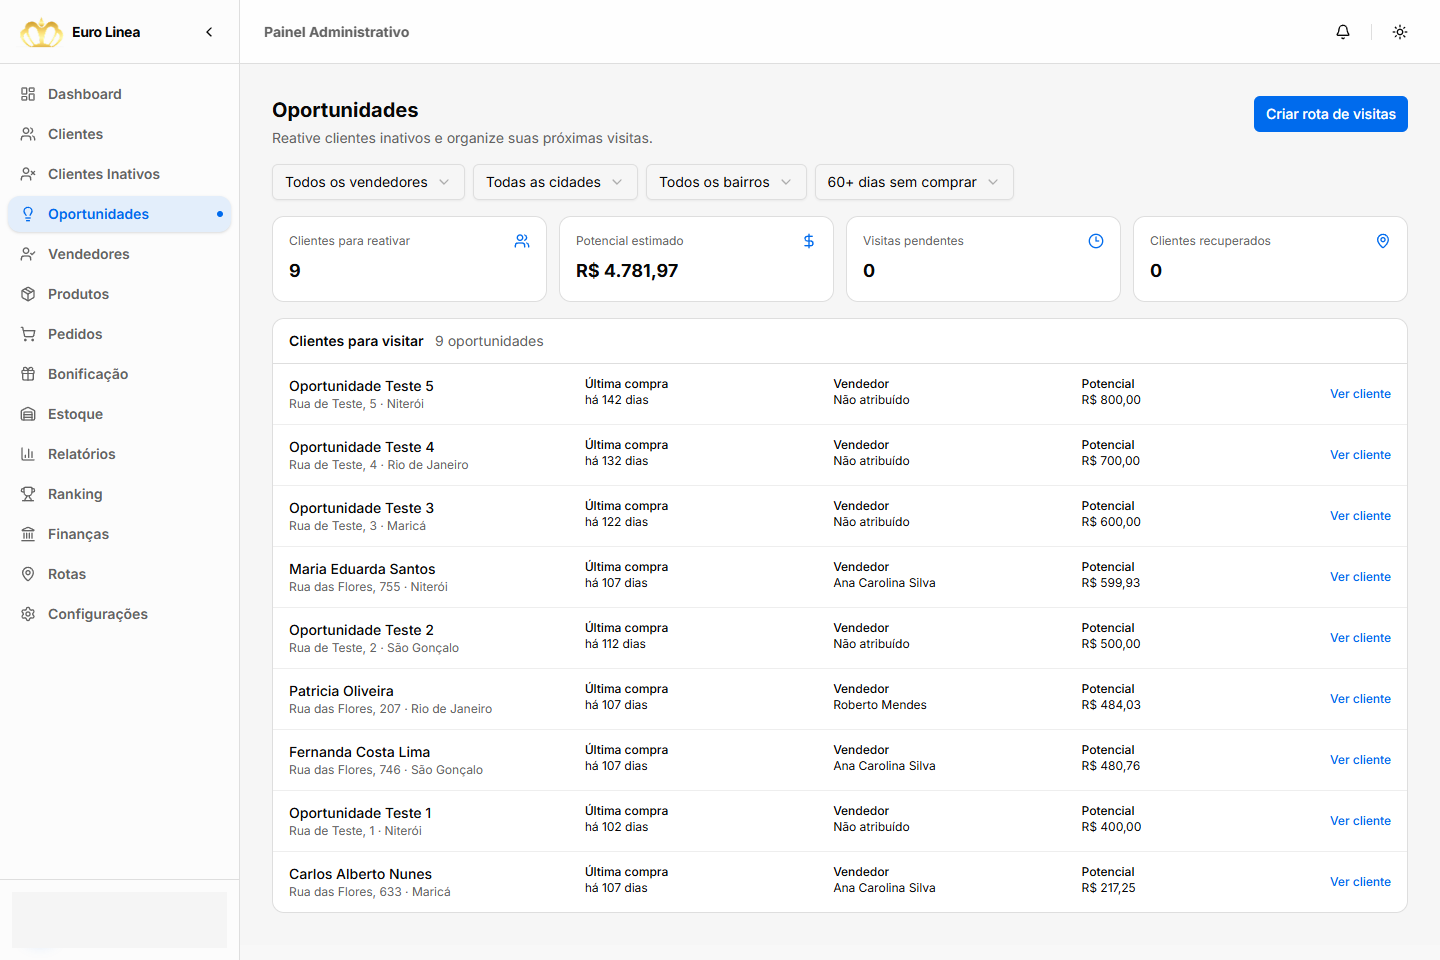Click the Clientes recuperados location pin icon

pyautogui.click(x=1383, y=241)
